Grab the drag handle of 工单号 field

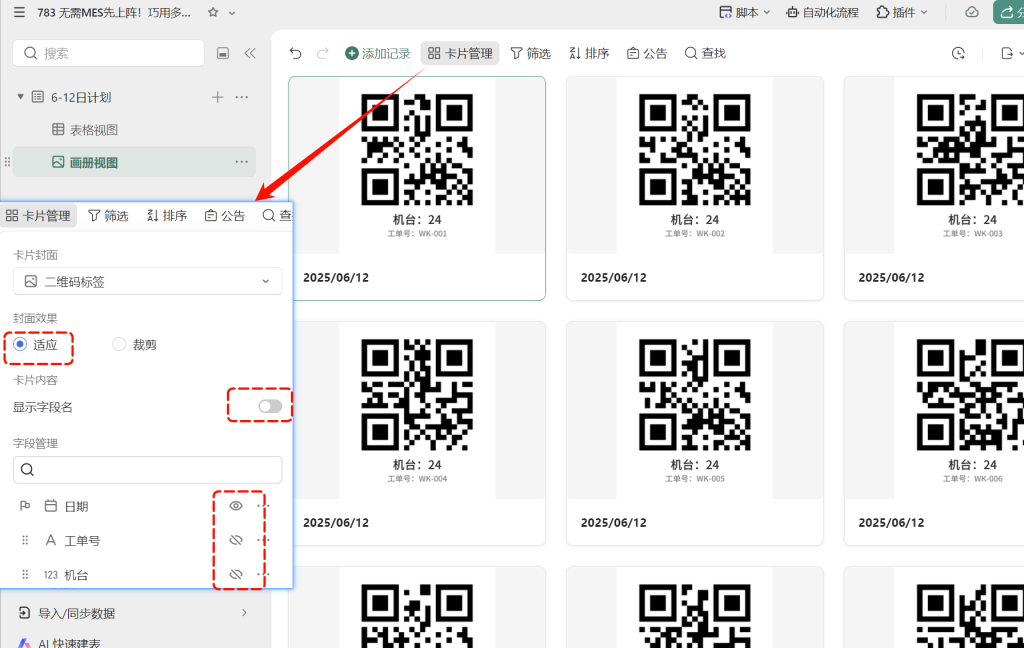(x=25, y=540)
